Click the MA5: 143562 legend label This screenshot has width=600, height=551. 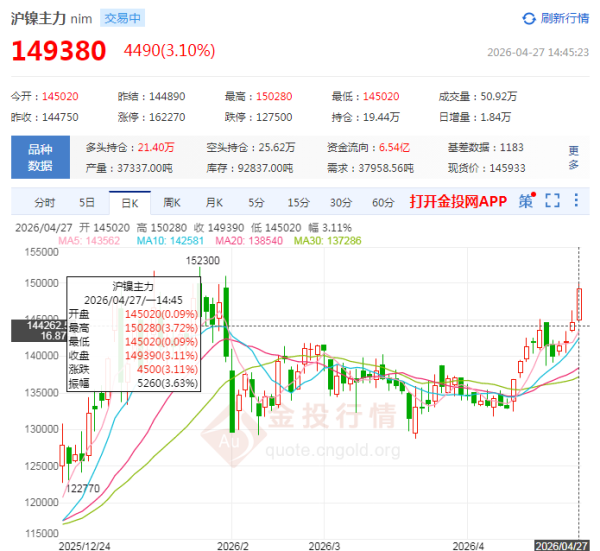pos(89,241)
